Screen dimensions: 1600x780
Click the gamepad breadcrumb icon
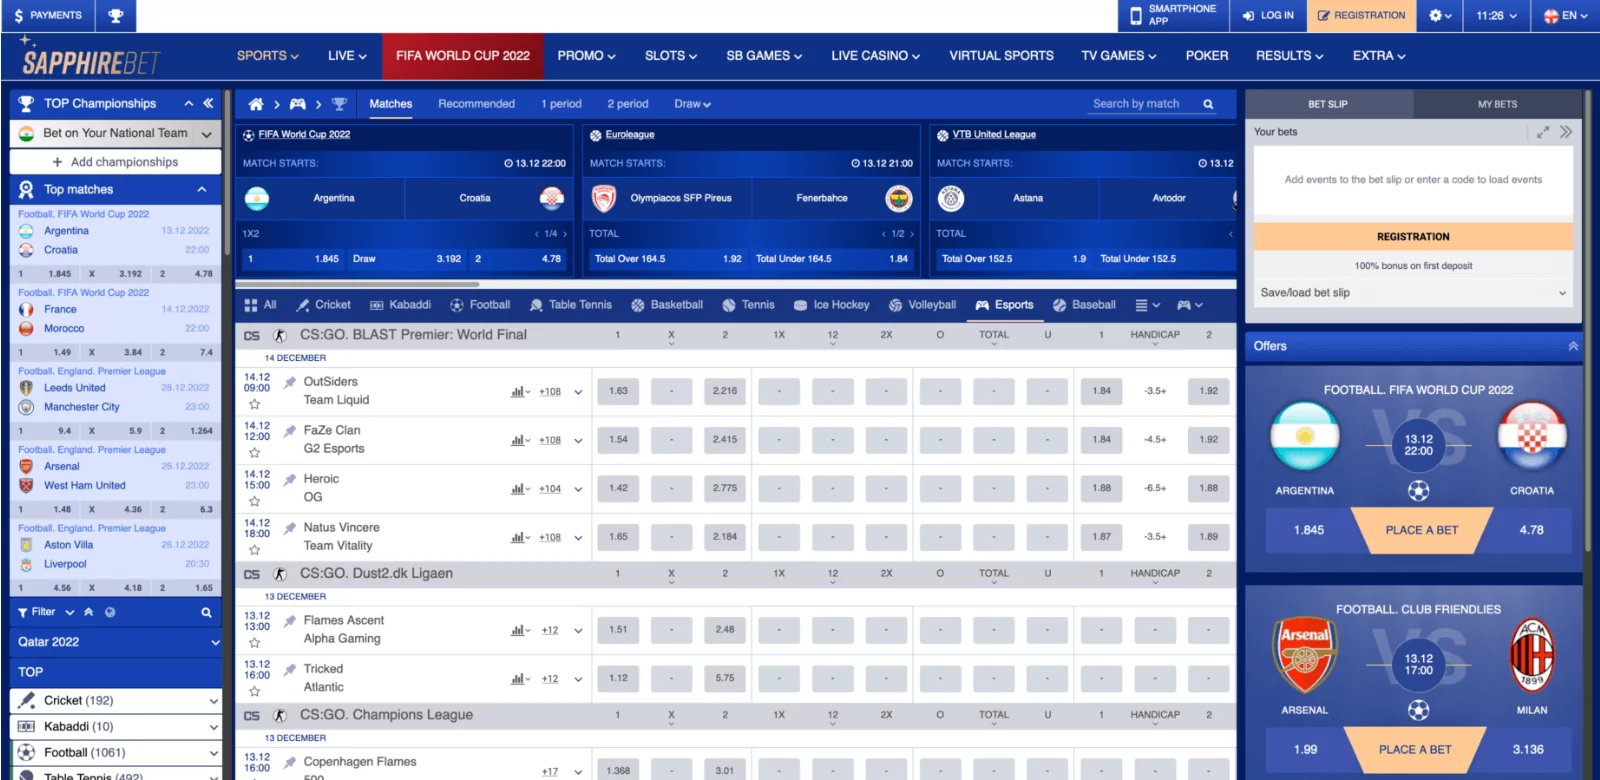pyautogui.click(x=298, y=104)
